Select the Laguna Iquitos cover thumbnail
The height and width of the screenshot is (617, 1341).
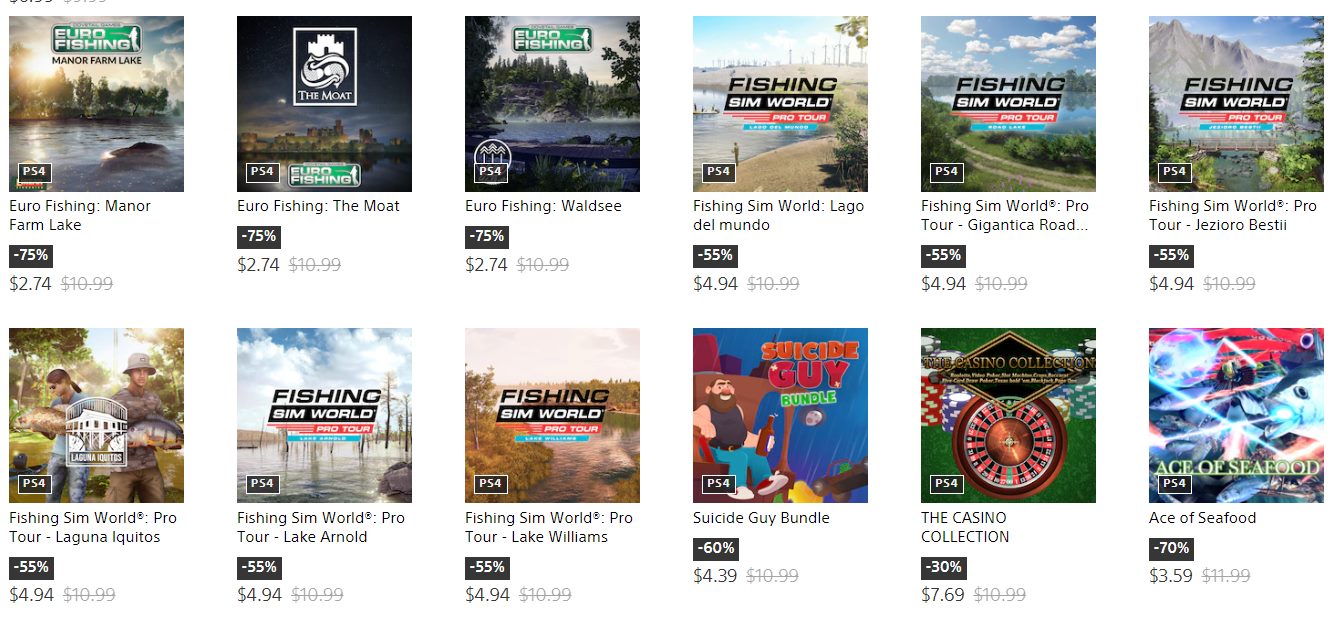tap(96, 415)
